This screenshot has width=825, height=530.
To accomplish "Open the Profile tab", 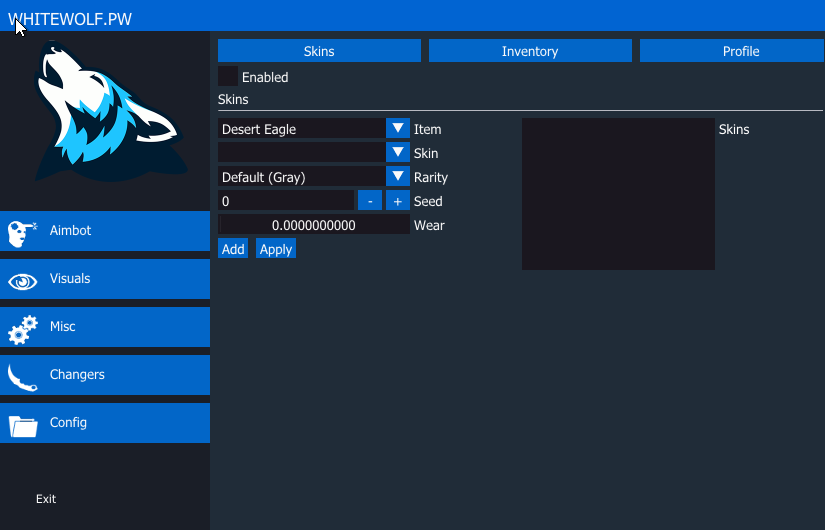I will click(x=741, y=51).
